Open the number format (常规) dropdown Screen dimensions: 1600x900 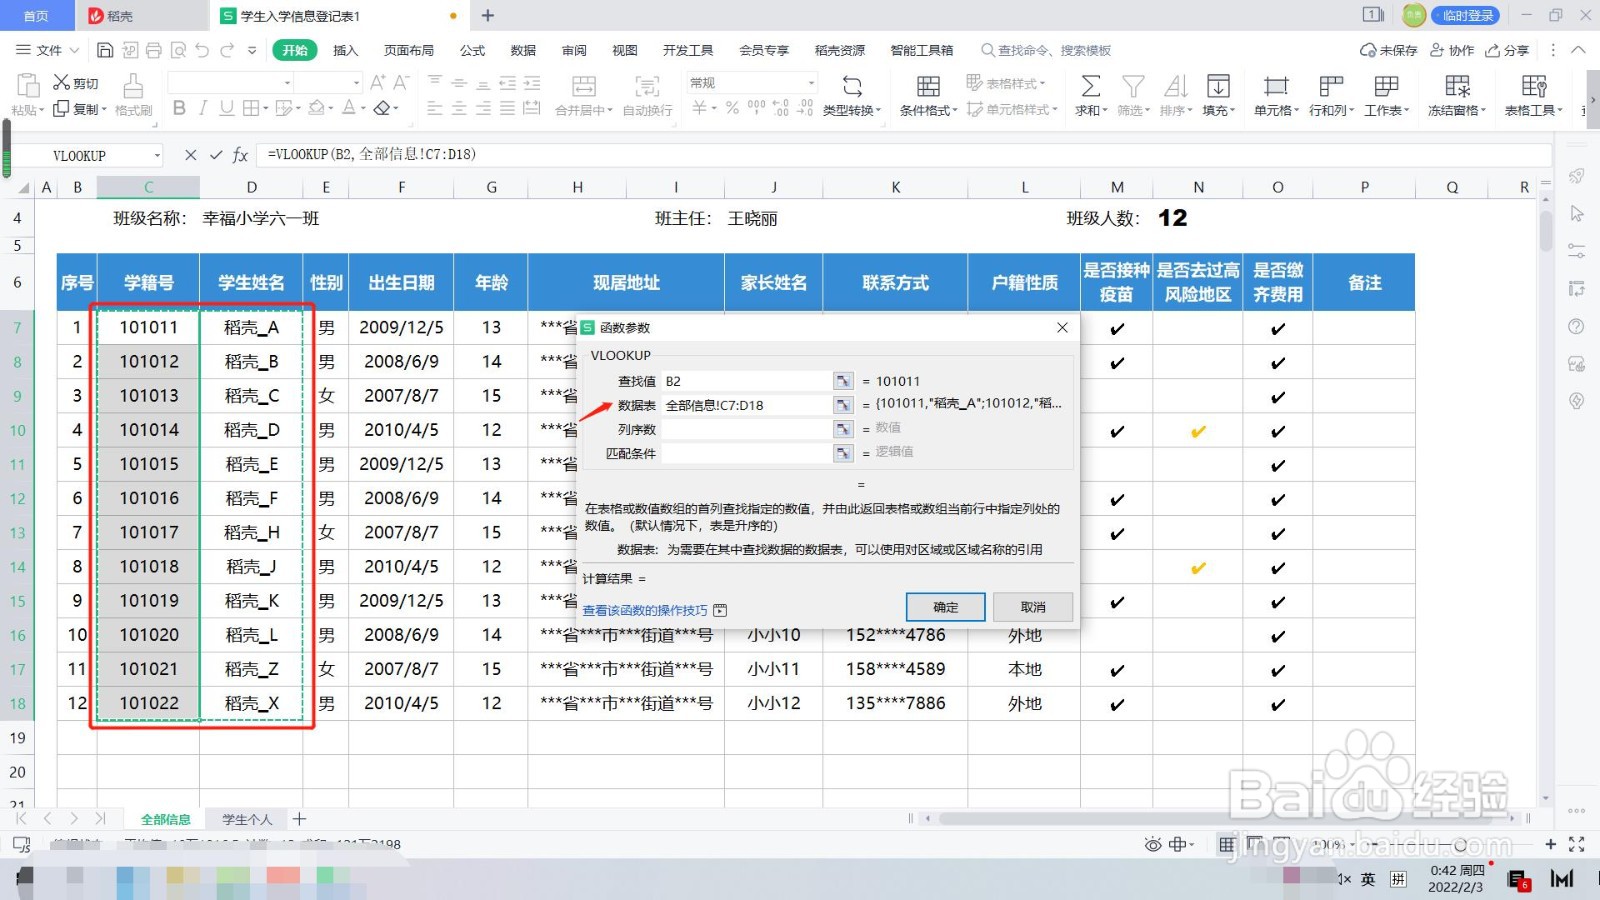[x=811, y=83]
